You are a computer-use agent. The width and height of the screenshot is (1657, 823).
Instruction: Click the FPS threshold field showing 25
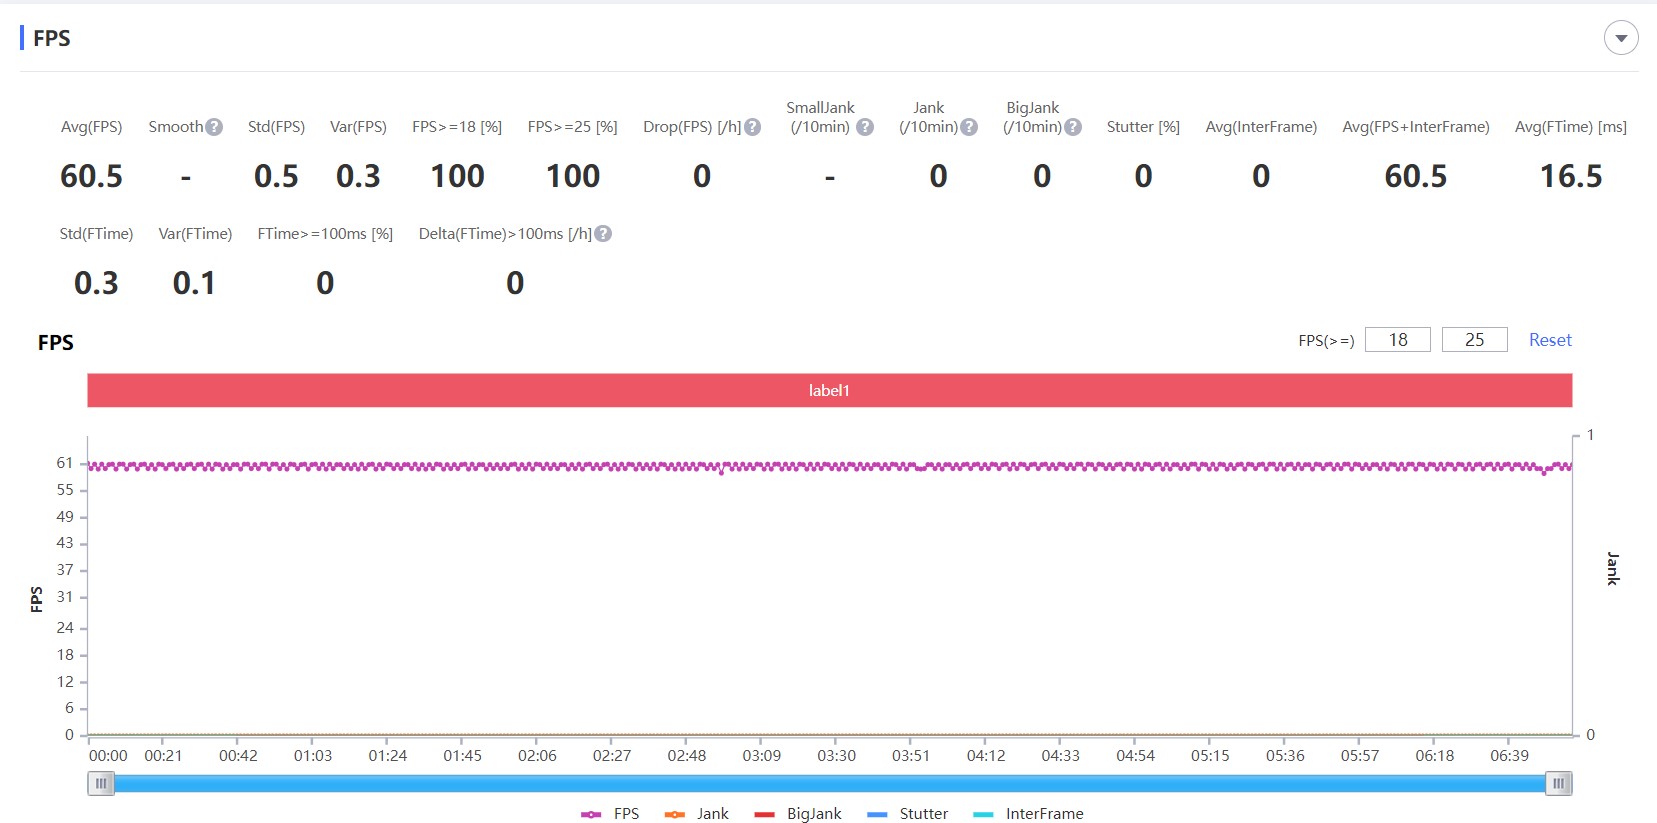[1475, 340]
